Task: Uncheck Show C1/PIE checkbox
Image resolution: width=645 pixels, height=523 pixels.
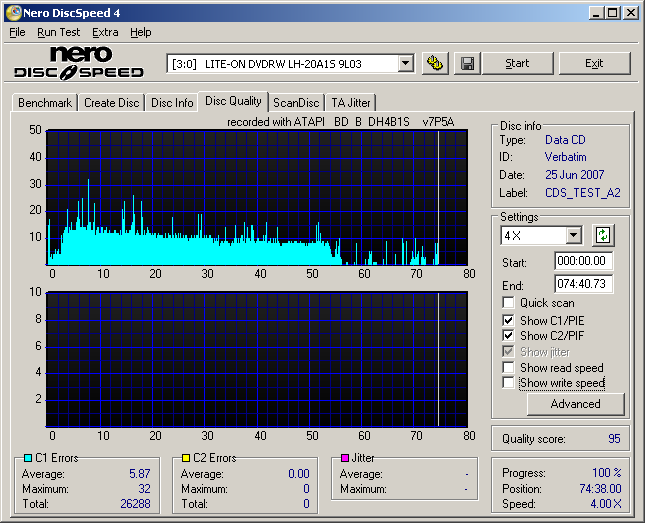Action: pos(508,320)
